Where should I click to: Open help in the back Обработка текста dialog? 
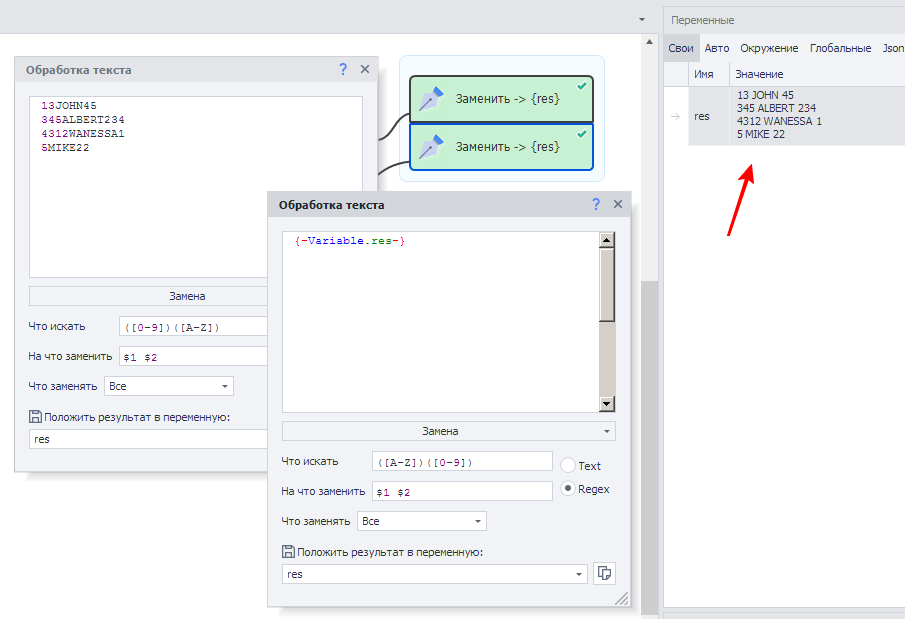[343, 69]
